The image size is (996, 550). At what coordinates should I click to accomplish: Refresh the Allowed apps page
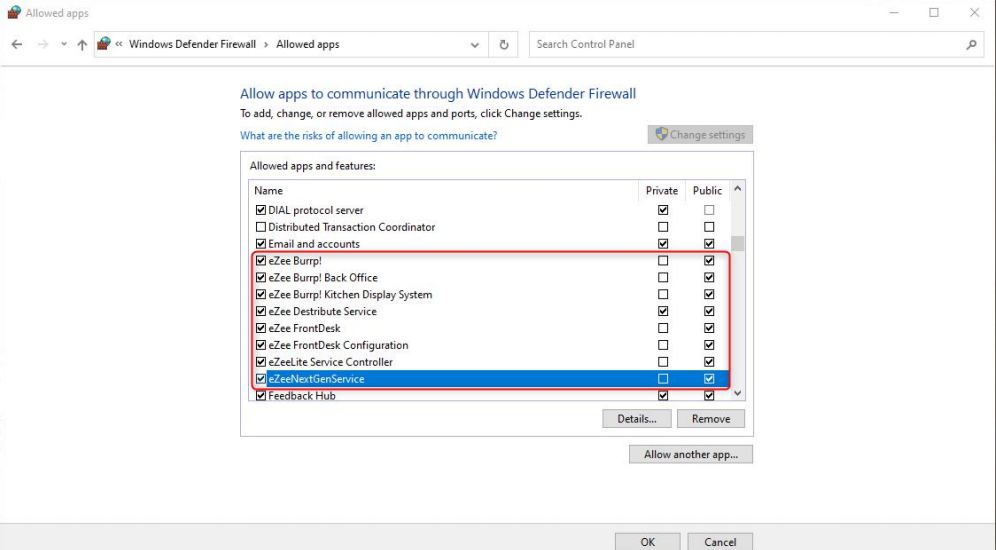click(x=504, y=45)
